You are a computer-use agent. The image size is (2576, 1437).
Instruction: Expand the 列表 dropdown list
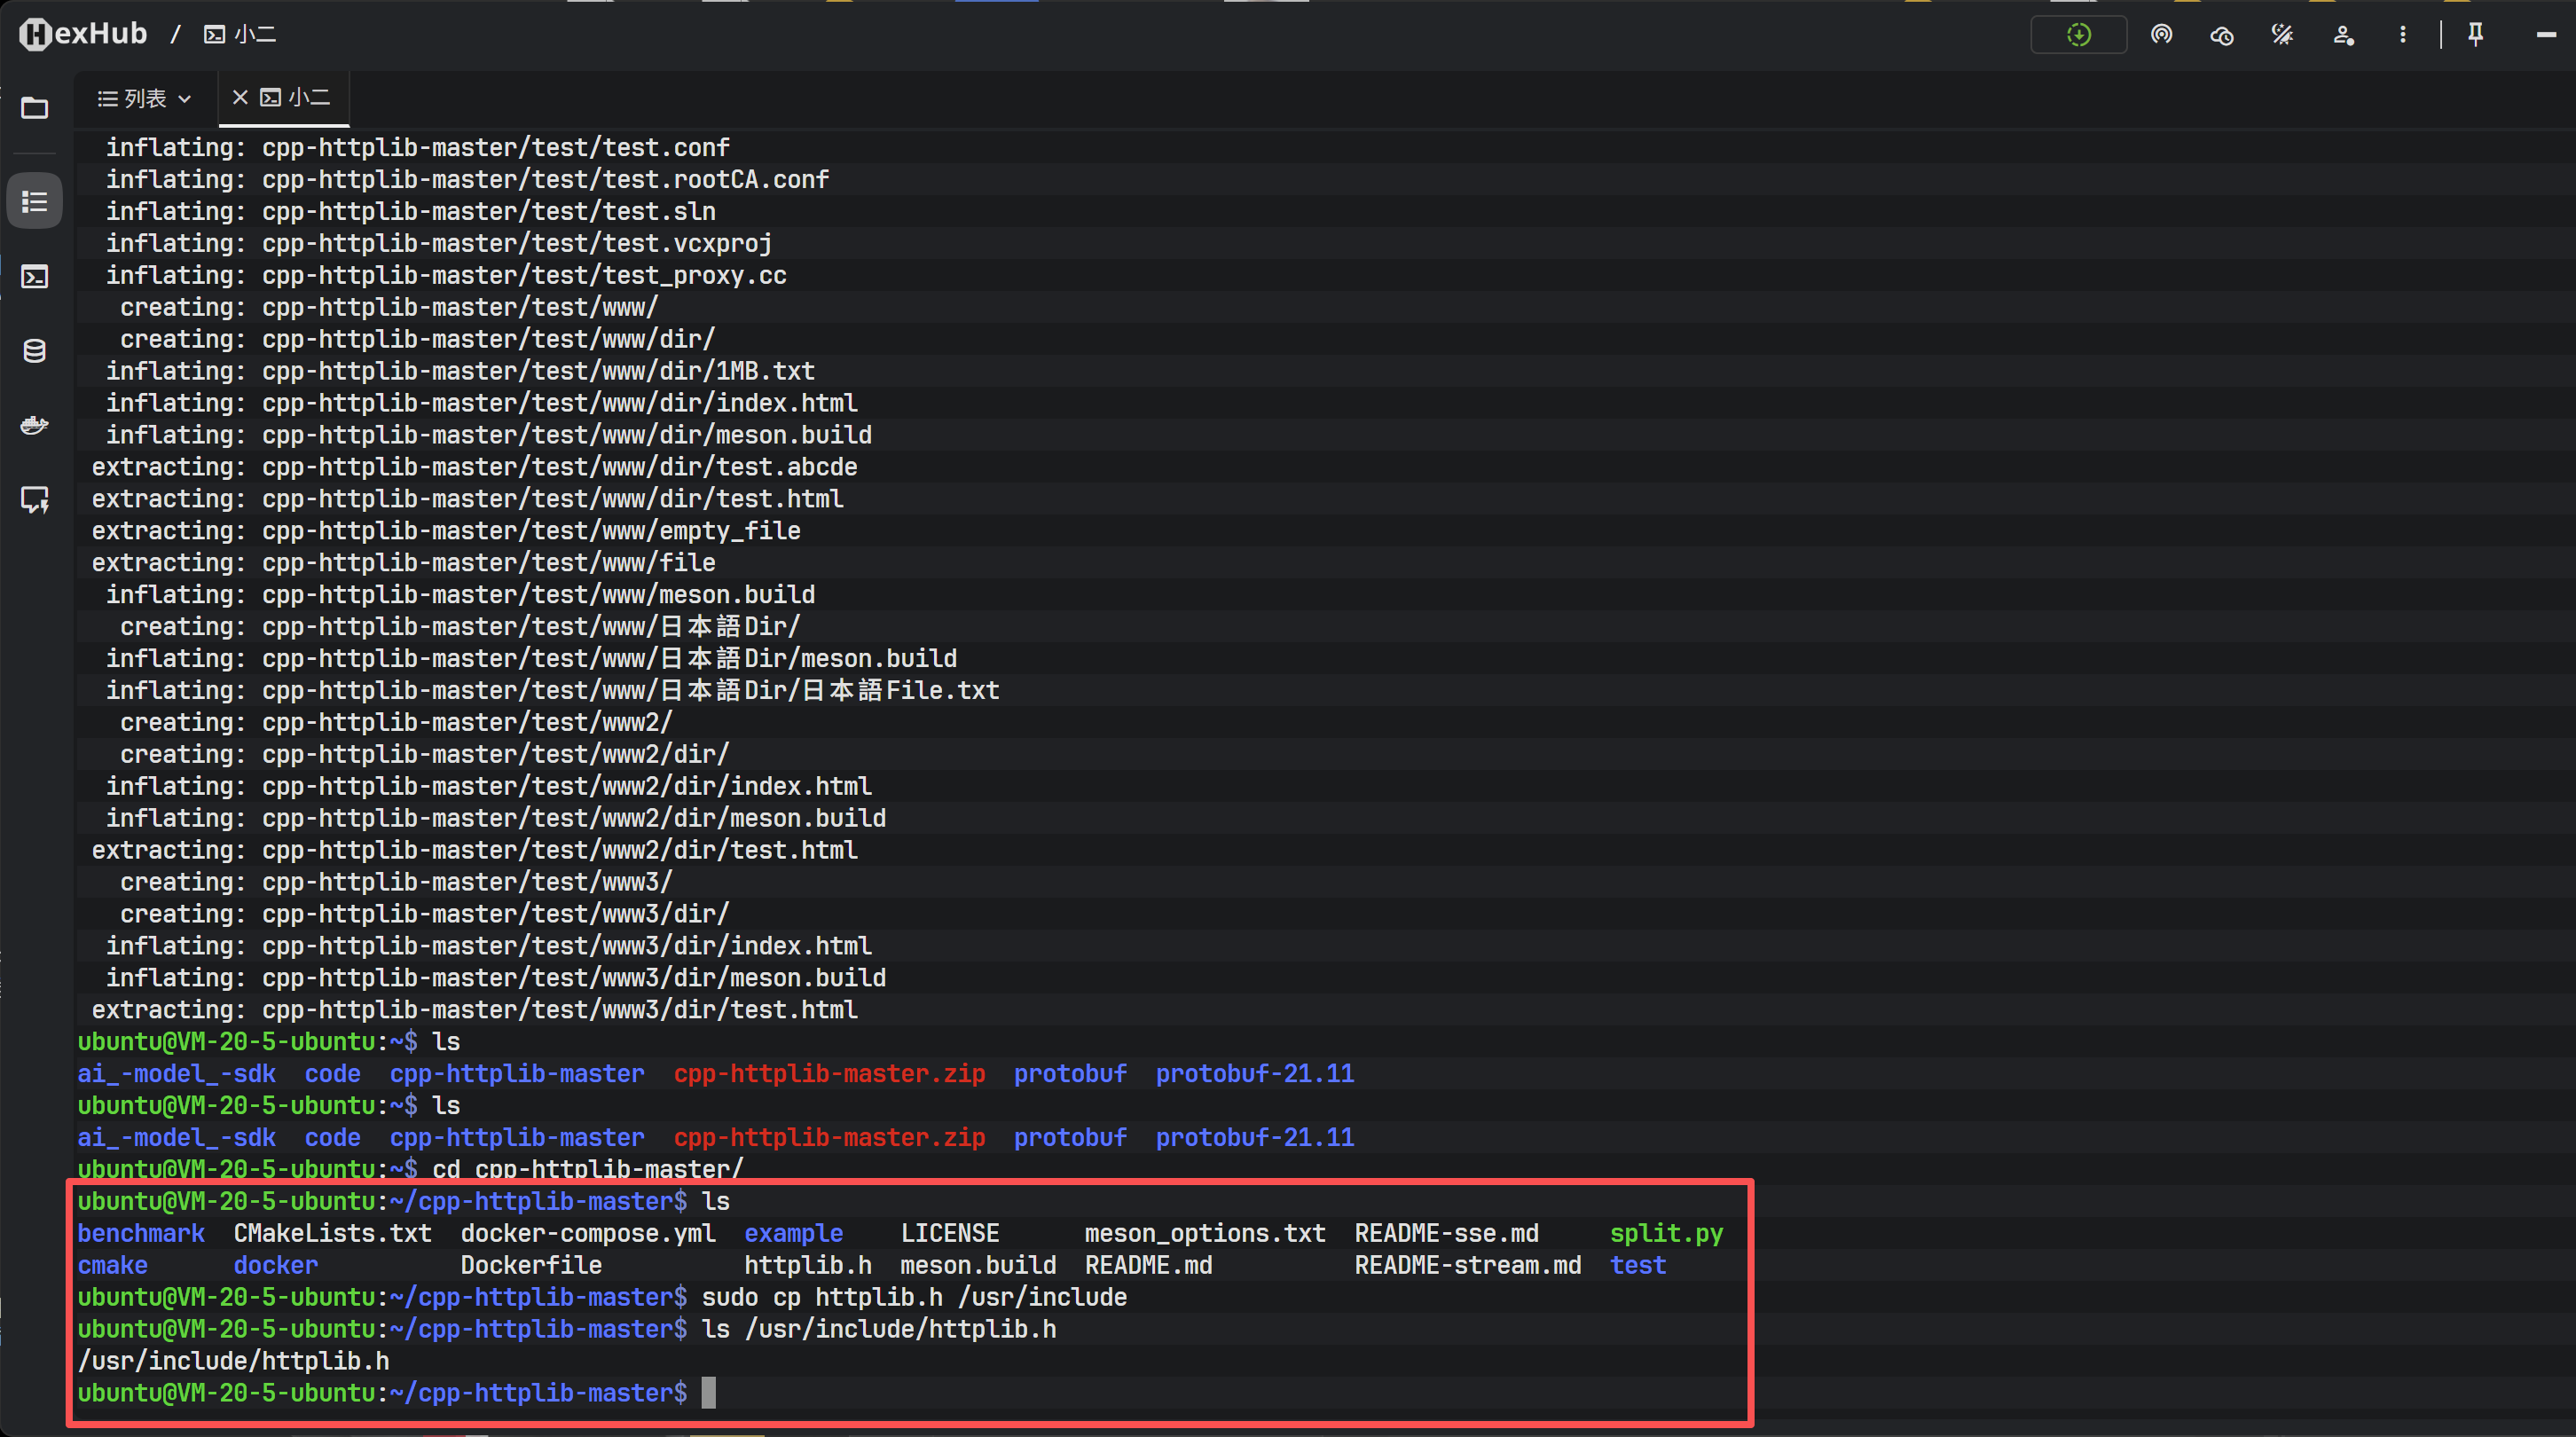pyautogui.click(x=143, y=98)
